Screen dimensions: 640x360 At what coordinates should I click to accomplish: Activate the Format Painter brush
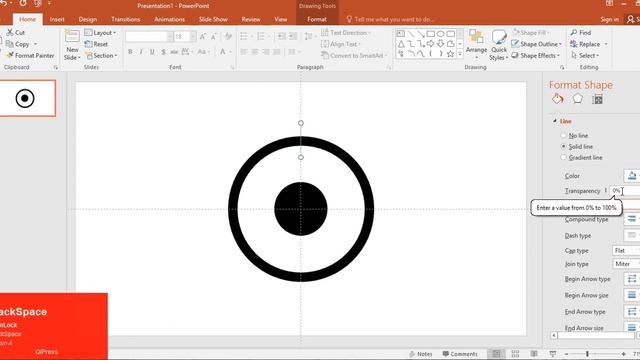tap(10, 55)
